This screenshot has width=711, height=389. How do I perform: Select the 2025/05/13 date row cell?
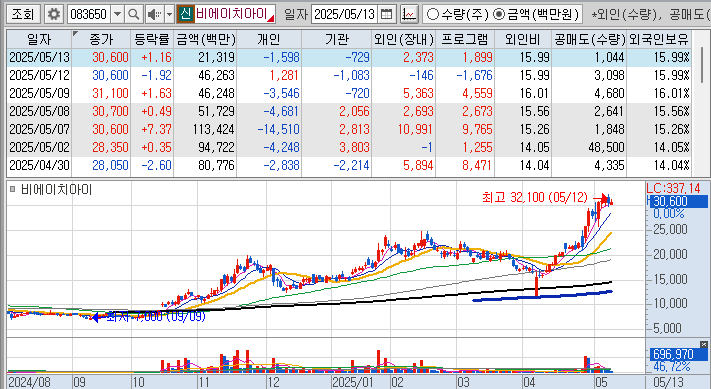[39, 58]
